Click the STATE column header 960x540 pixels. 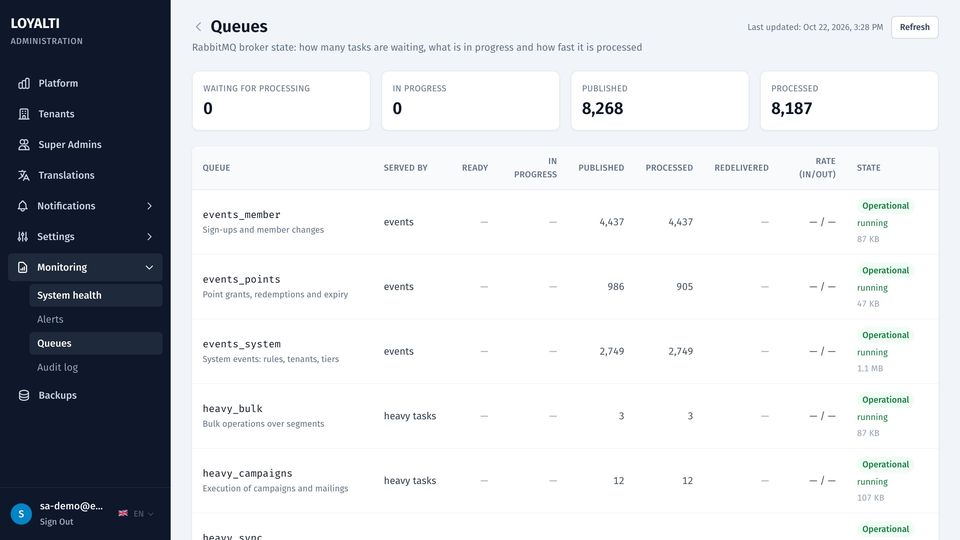tap(869, 168)
